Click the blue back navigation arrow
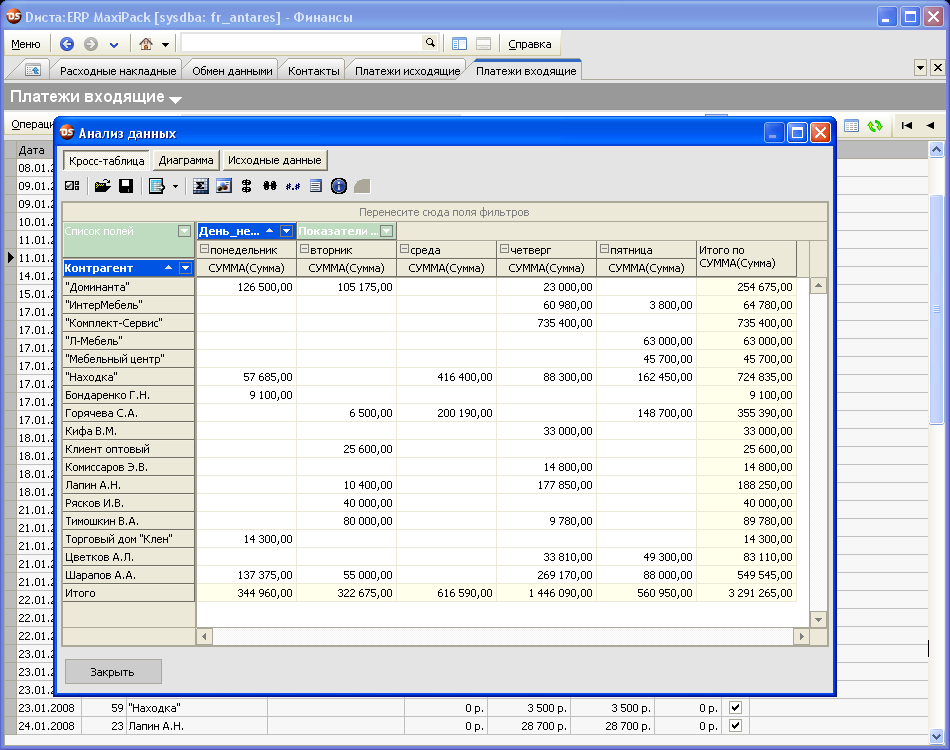 coord(67,44)
